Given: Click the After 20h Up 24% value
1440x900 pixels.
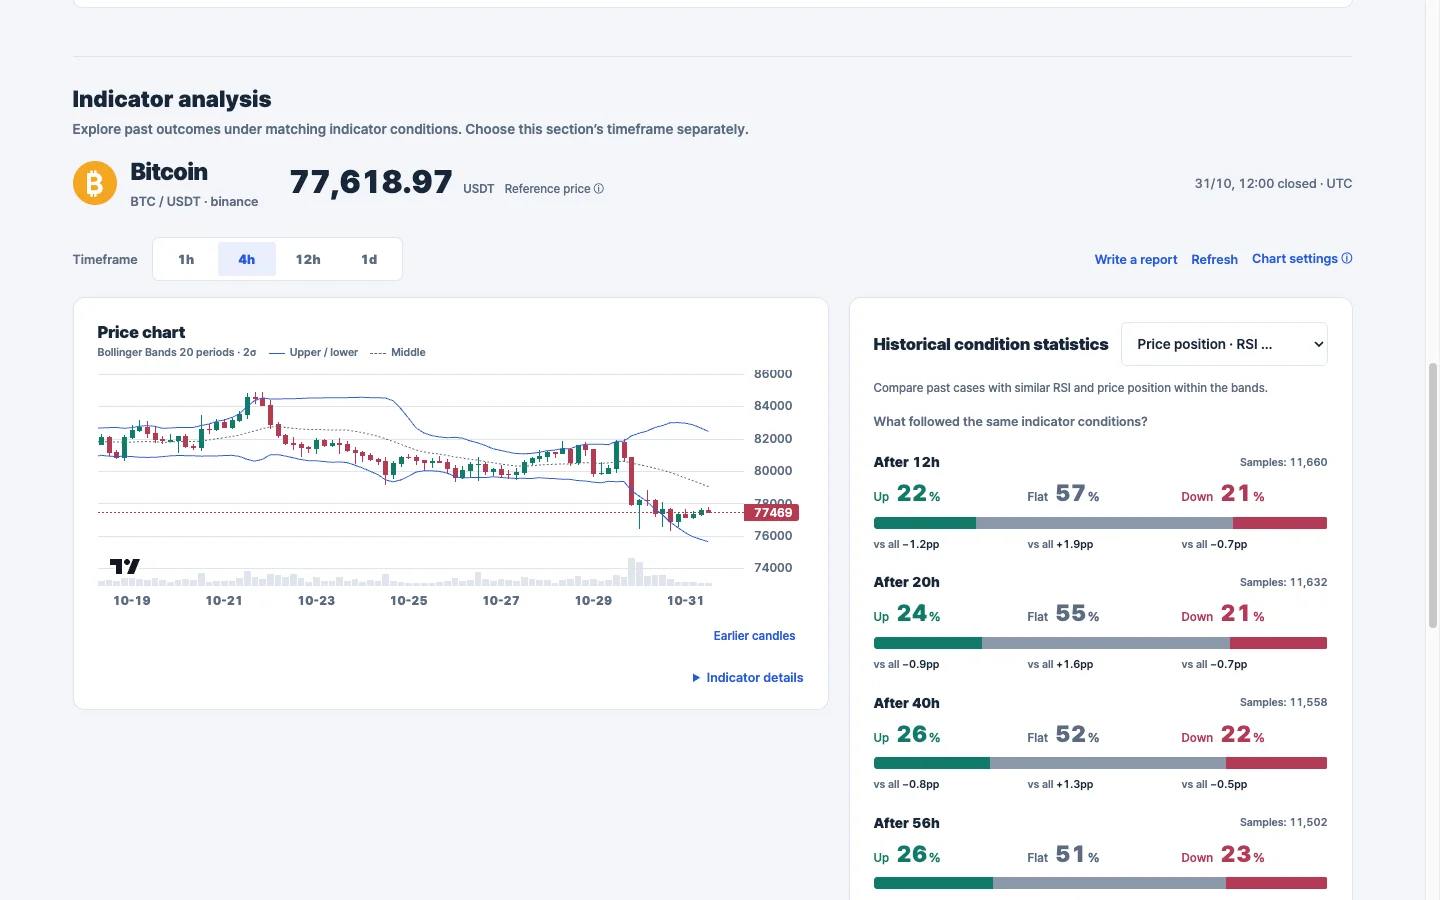Looking at the screenshot, I should [918, 614].
